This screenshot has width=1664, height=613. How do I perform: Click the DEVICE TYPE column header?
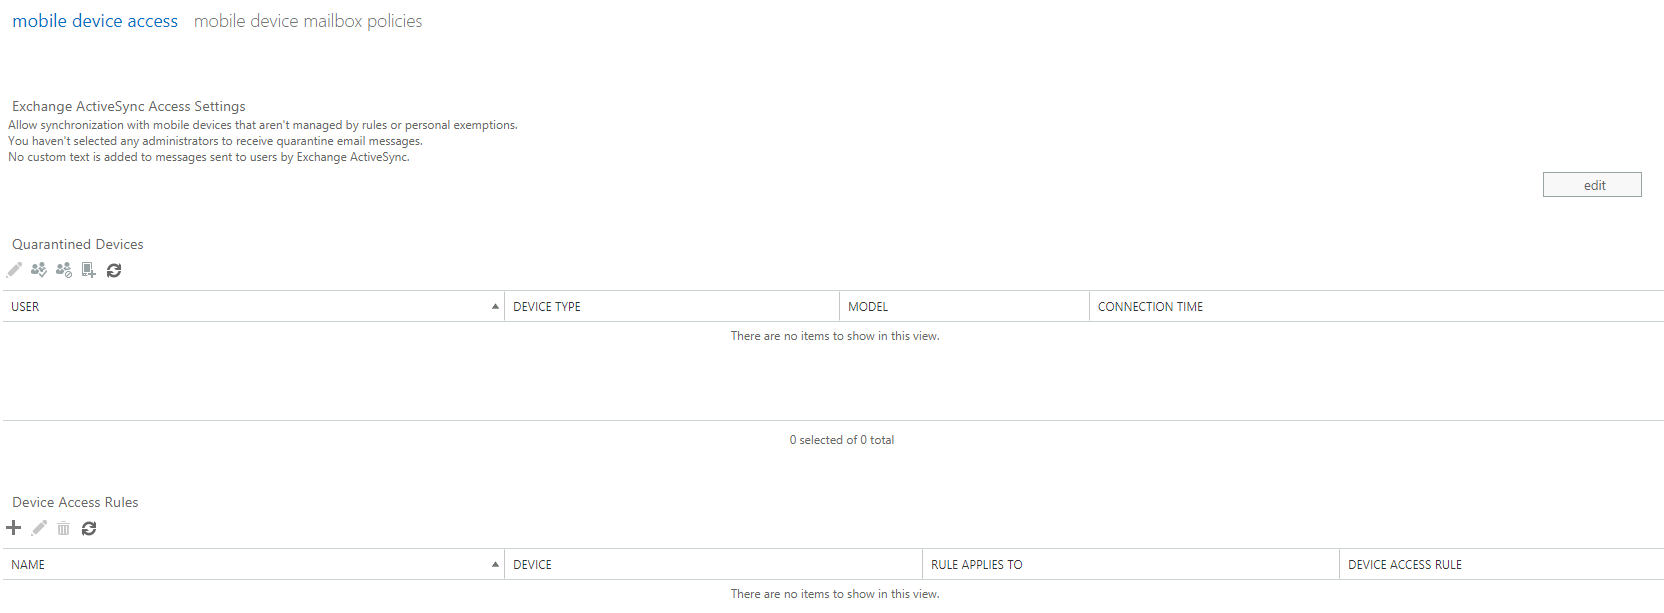672,307
